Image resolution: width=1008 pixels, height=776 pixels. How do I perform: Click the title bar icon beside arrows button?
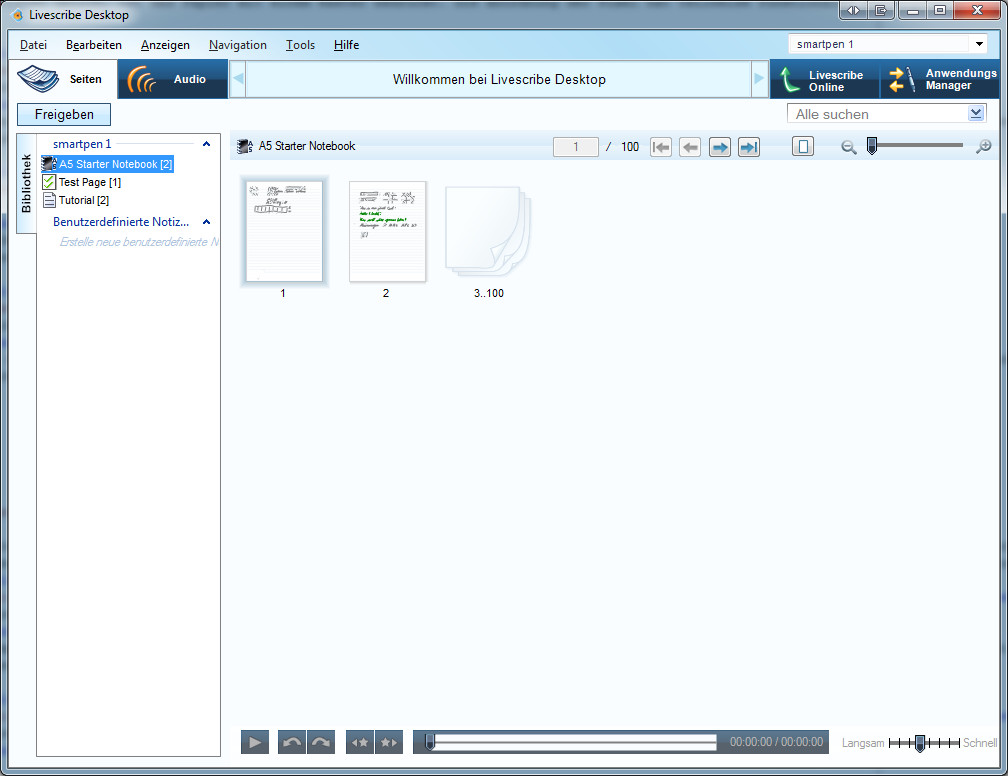point(881,10)
